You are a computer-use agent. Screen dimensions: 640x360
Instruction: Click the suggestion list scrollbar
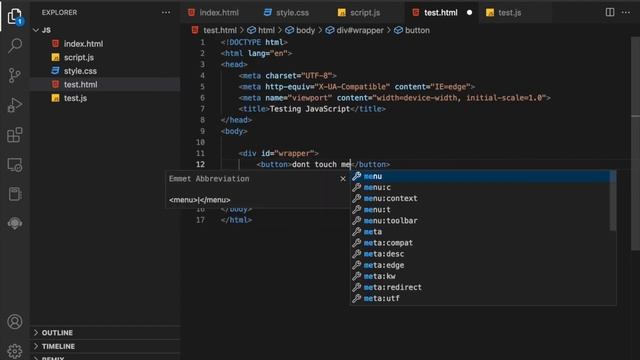[613, 200]
